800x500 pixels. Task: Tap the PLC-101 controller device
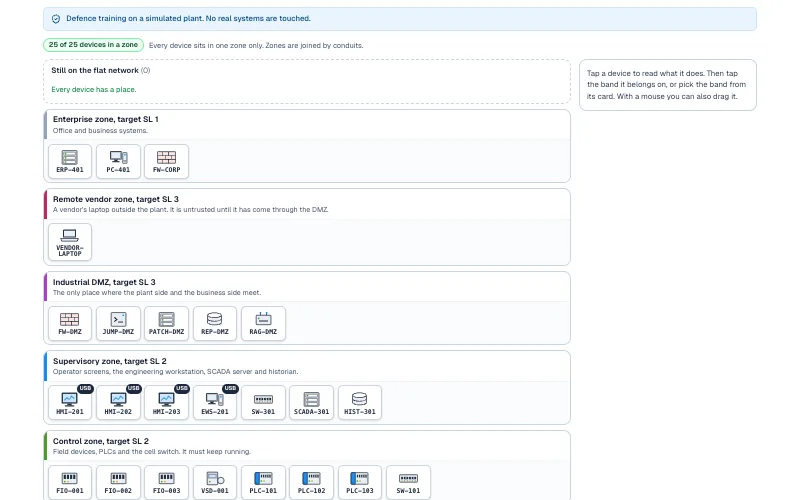click(263, 483)
